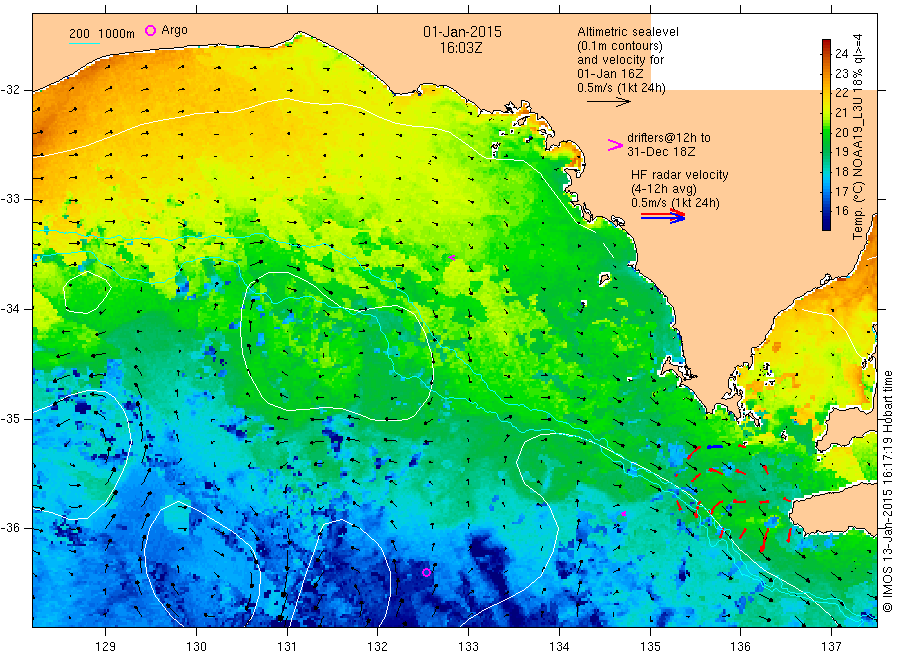This screenshot has width=900, height=660.
Task: Click the 'drifters@12h to' label
Action: point(669,138)
